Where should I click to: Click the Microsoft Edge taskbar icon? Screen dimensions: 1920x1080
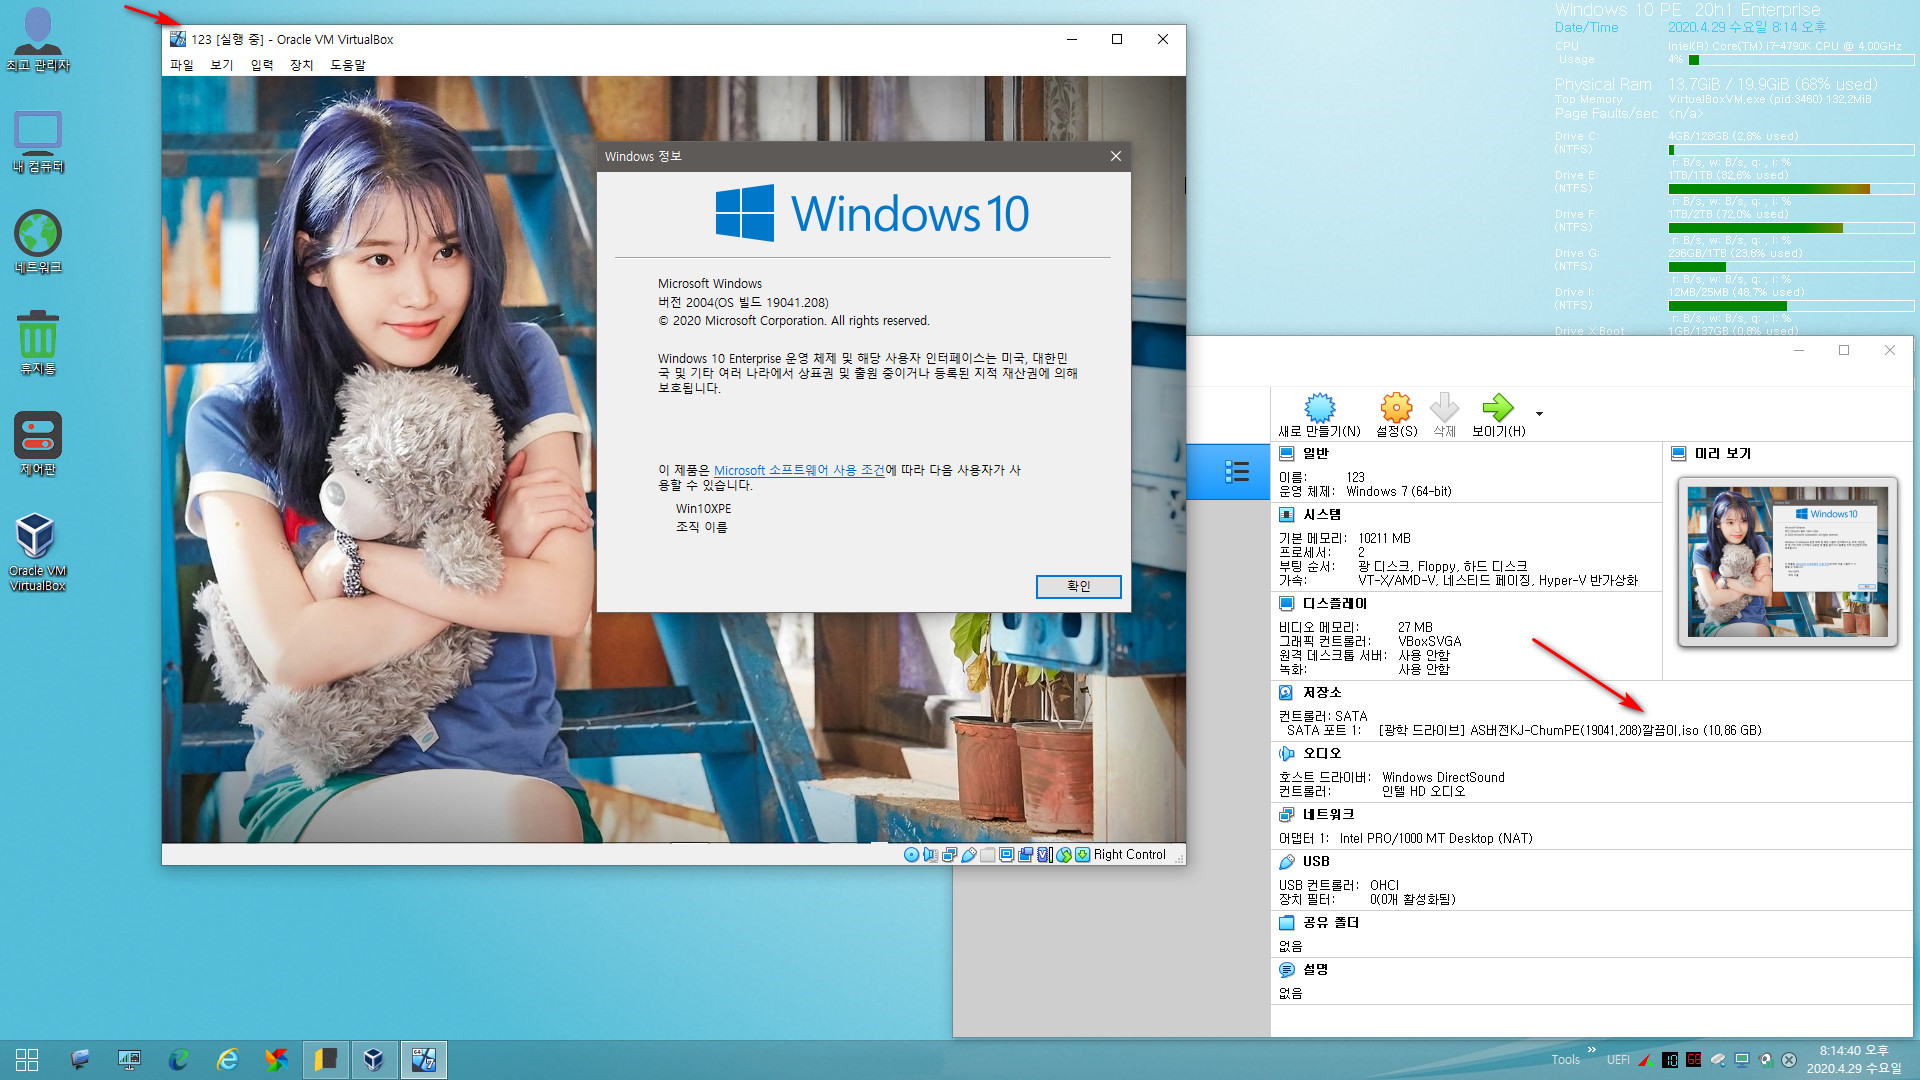pyautogui.click(x=179, y=1060)
